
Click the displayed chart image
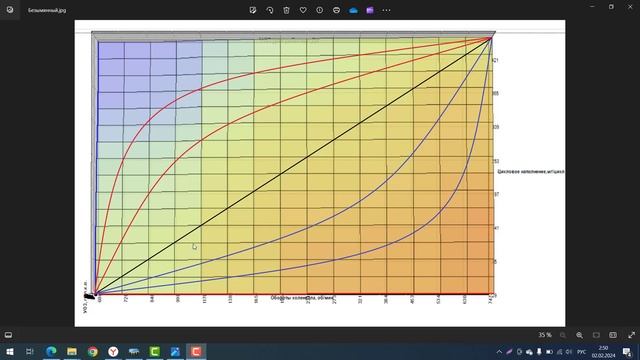pyautogui.click(x=320, y=173)
